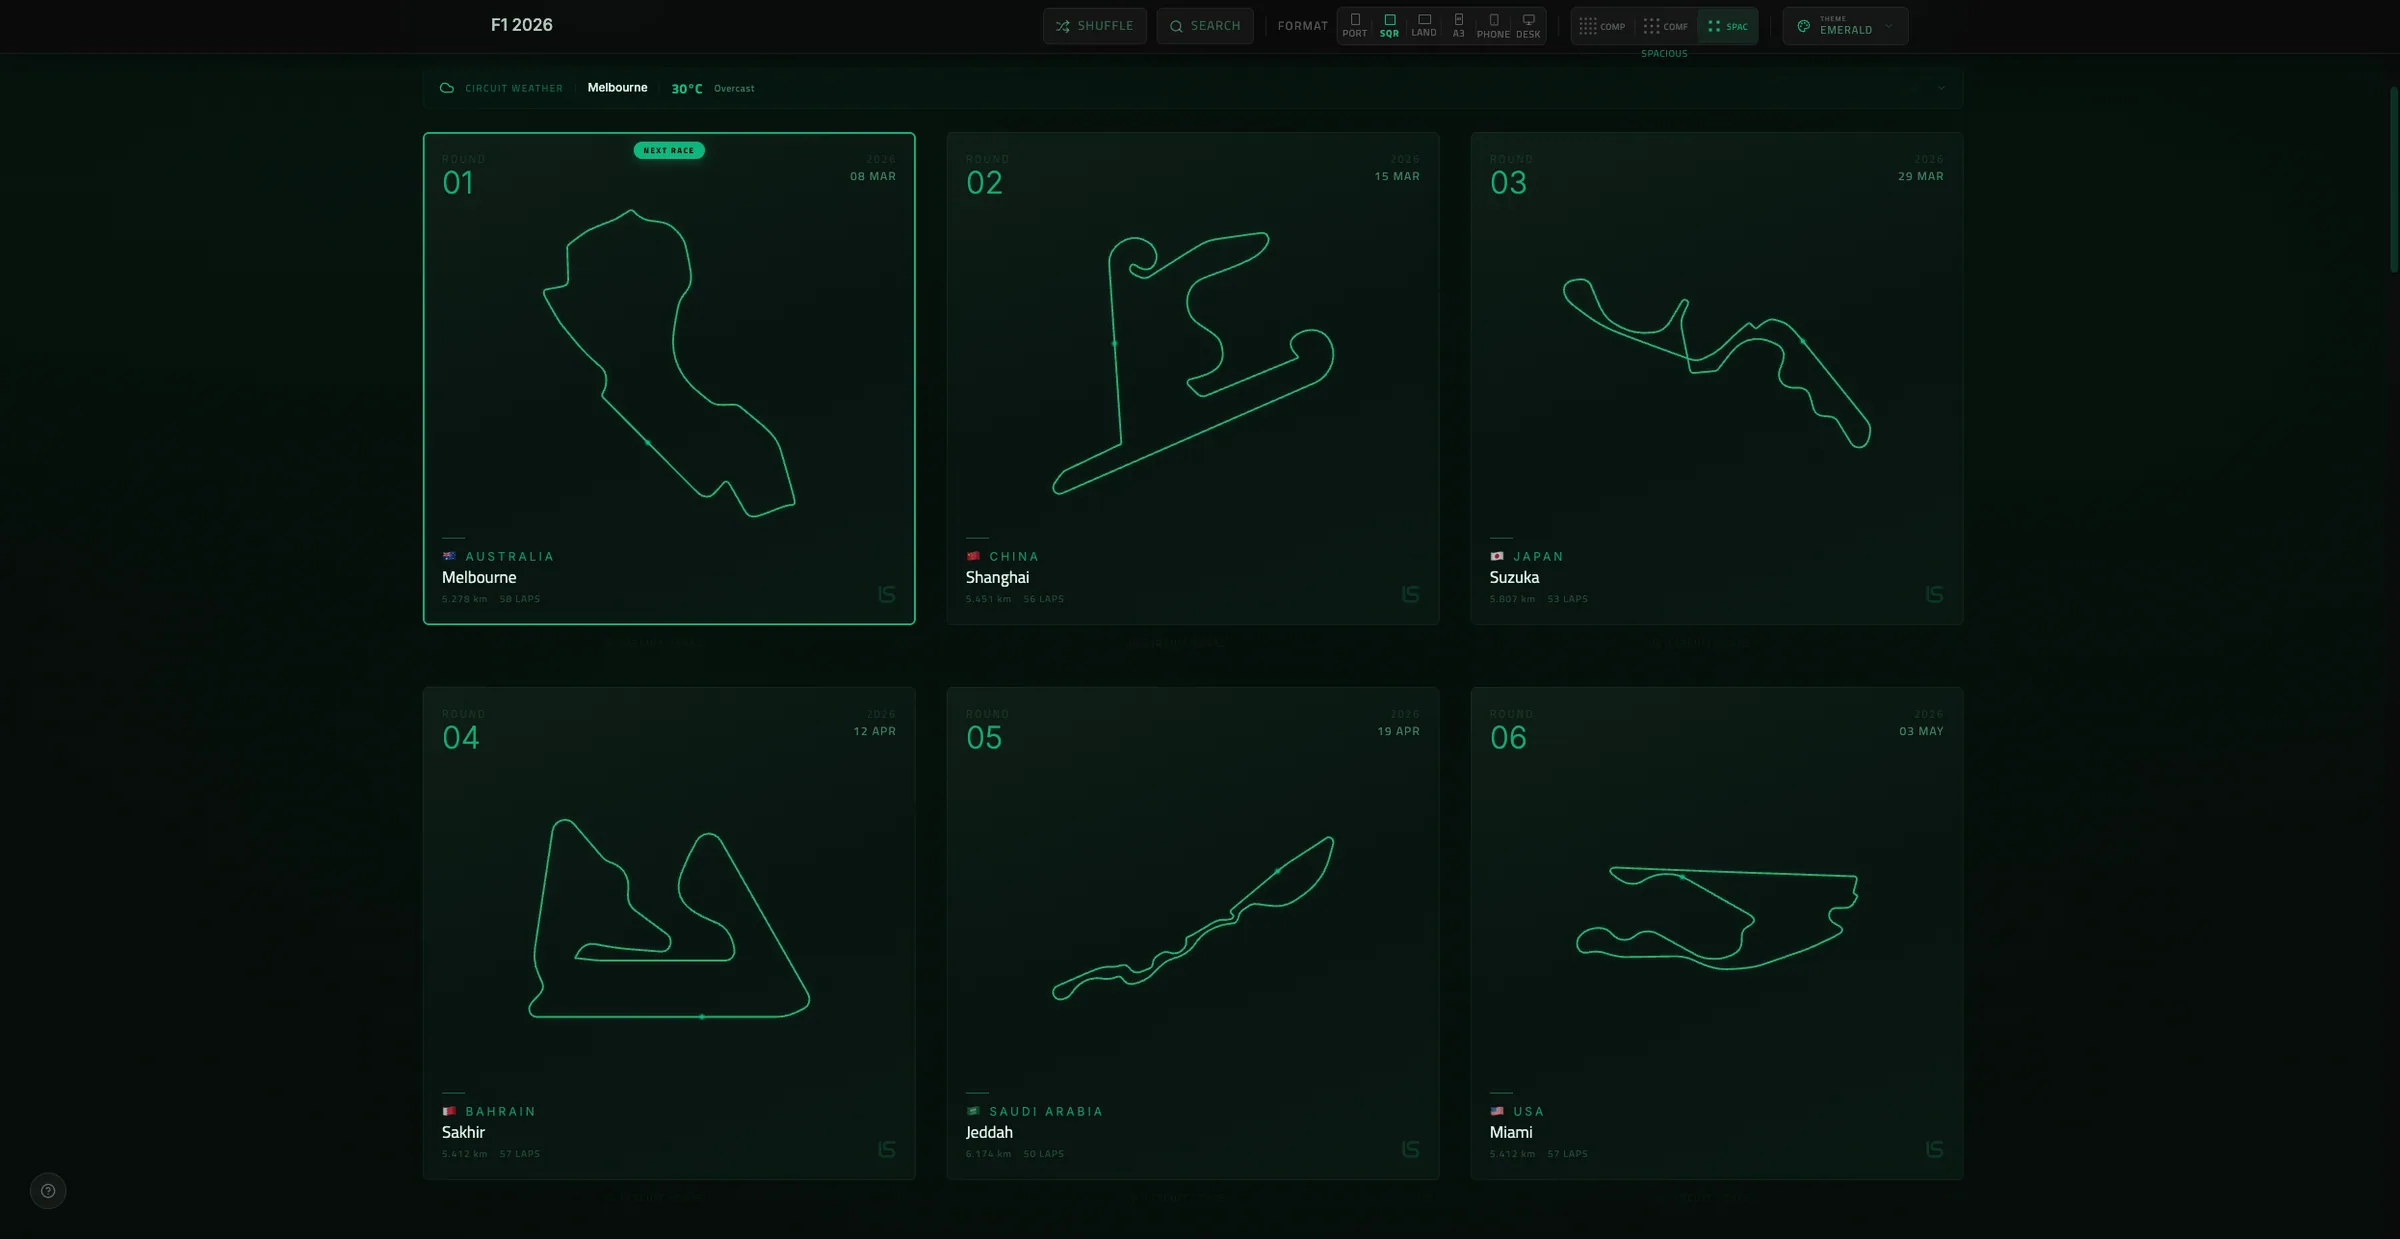Click the Melbourne weather location name
Image resolution: width=2400 pixels, height=1239 pixels.
[x=617, y=88]
